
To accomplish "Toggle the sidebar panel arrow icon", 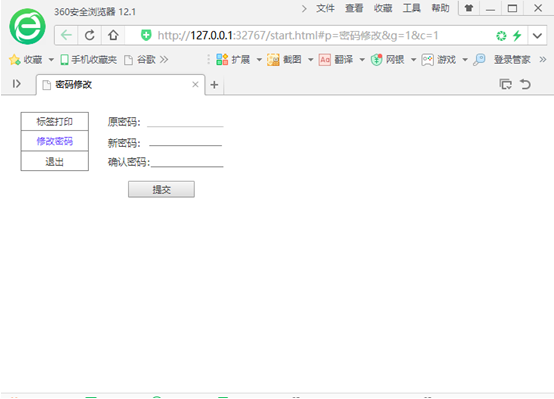I will pyautogui.click(x=17, y=84).
